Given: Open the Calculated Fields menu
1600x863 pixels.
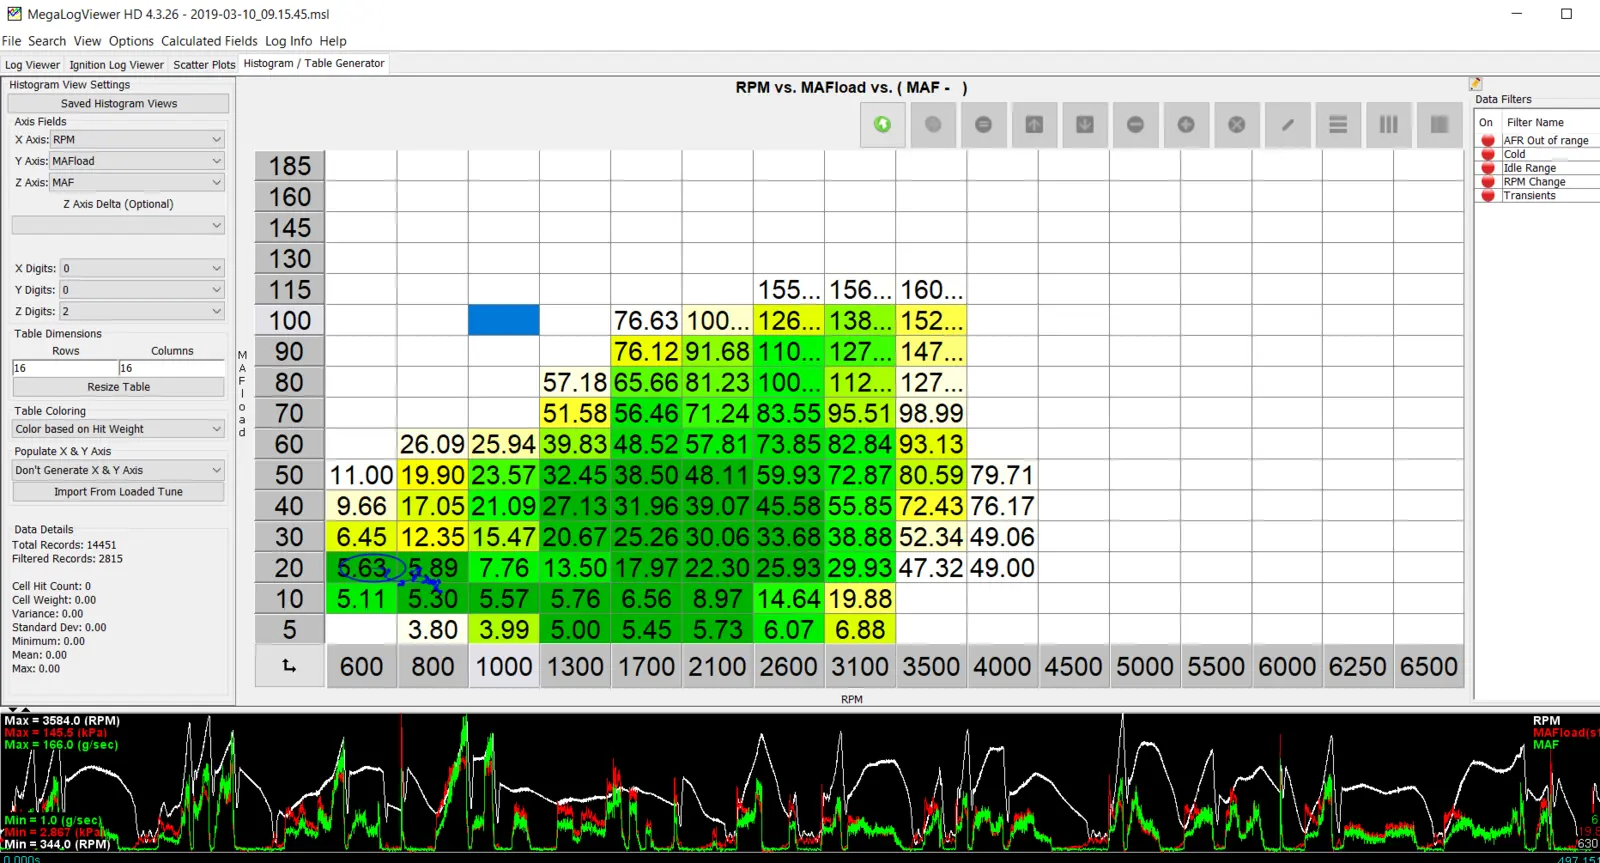Looking at the screenshot, I should [x=209, y=41].
